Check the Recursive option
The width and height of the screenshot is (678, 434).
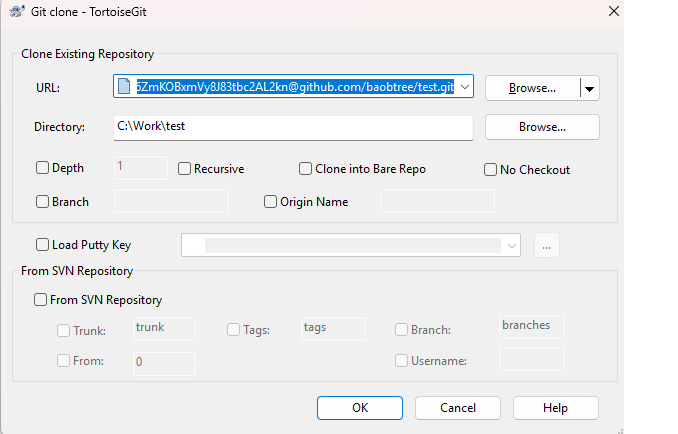(x=184, y=169)
